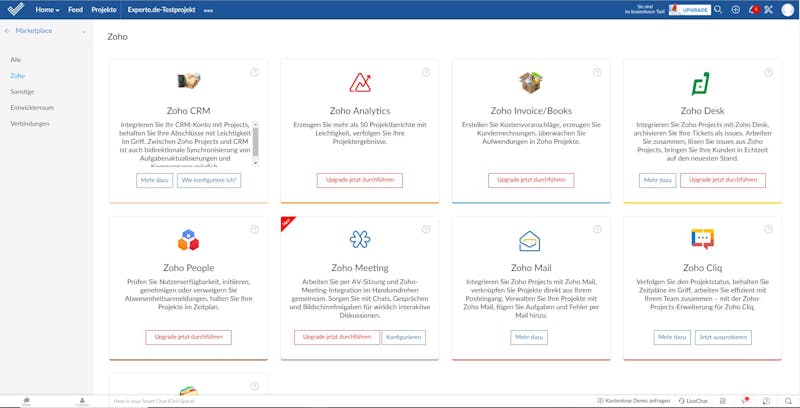The width and height of the screenshot is (800, 408).
Task: Open Experte.de-Testprojekt in top bar
Action: point(161,10)
